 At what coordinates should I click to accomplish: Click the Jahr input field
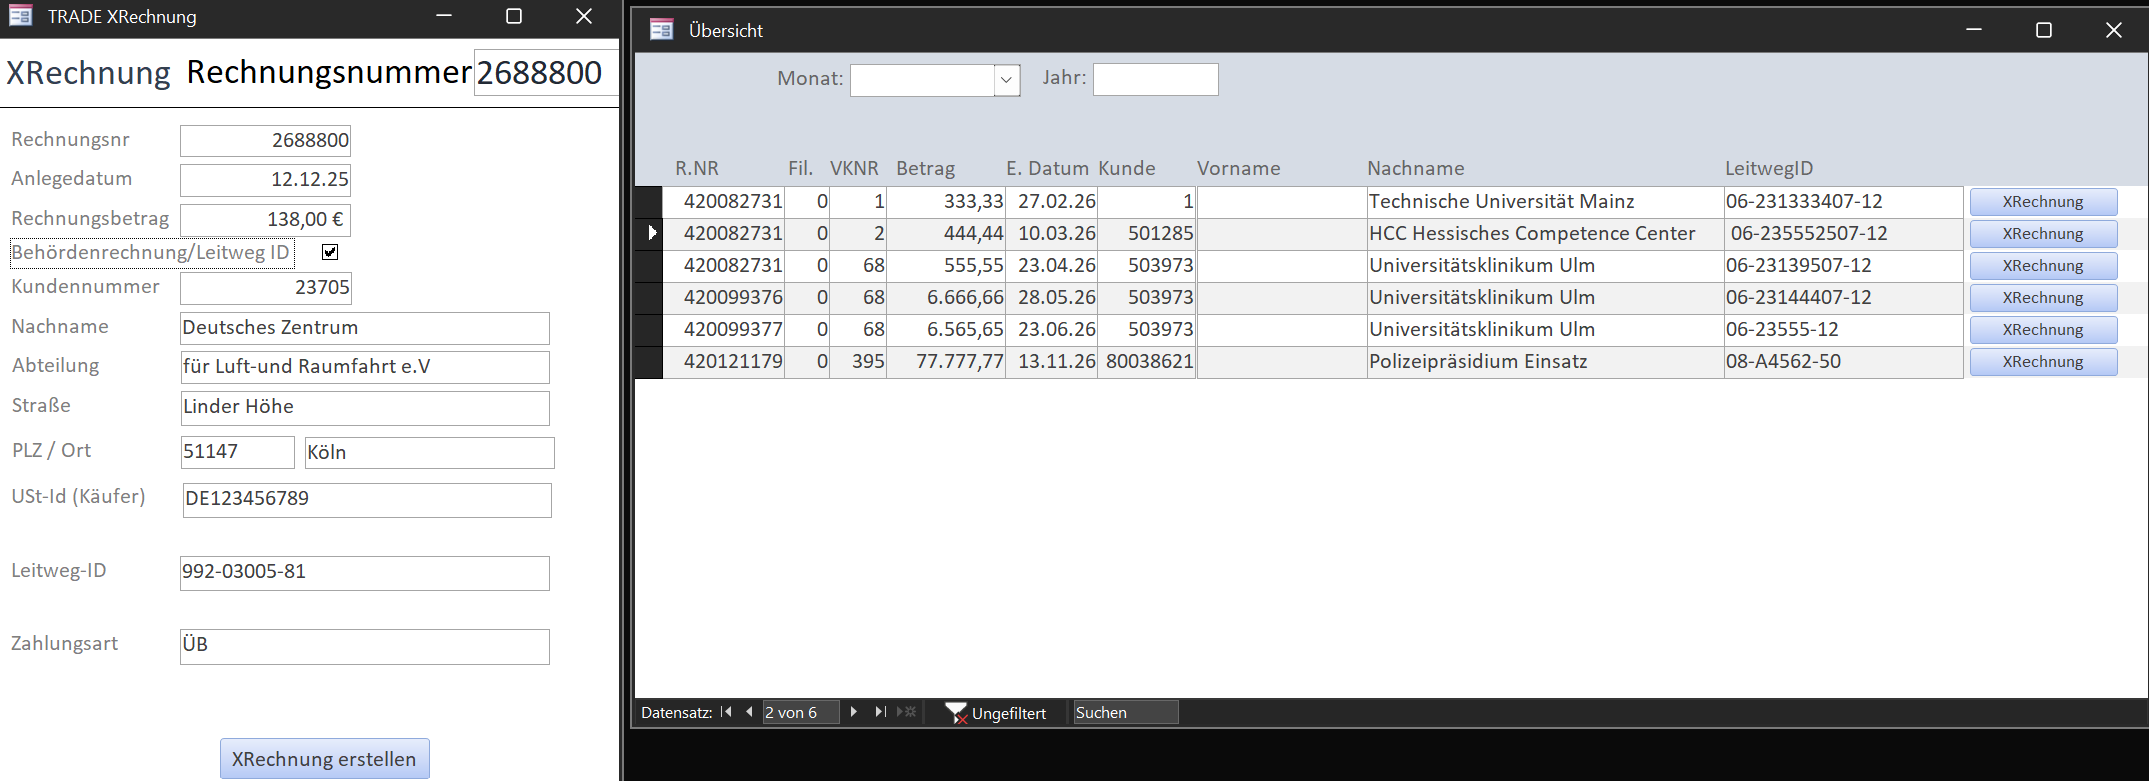[x=1155, y=79]
